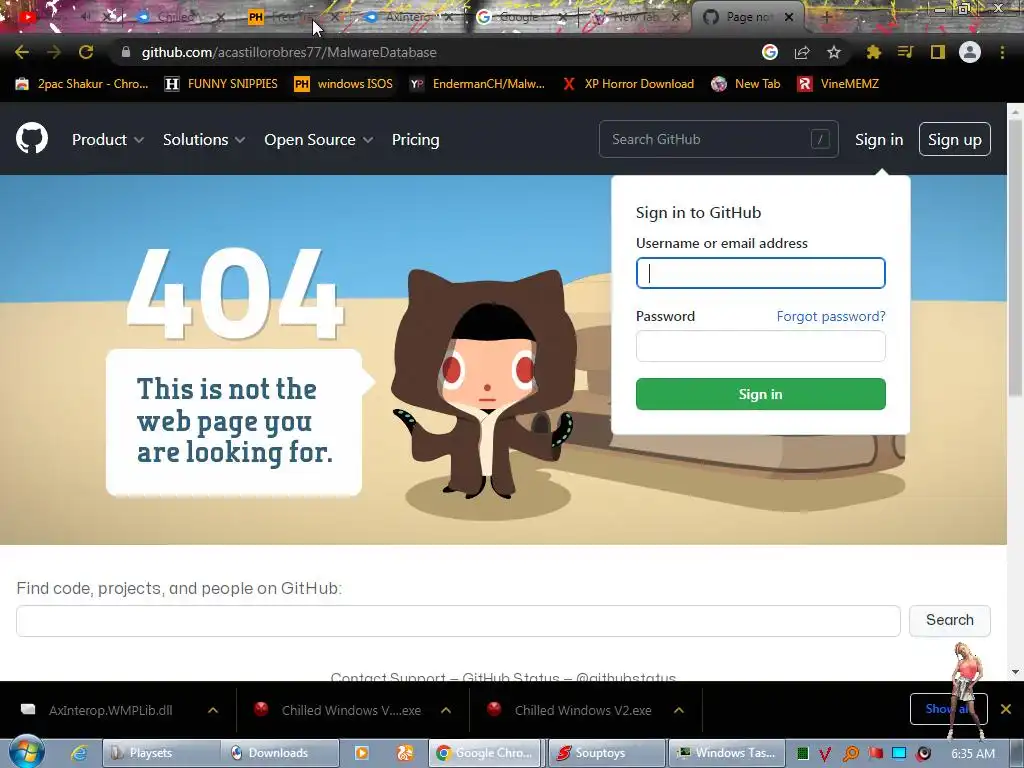Image resolution: width=1024 pixels, height=768 pixels.
Task: Click the red flag tray icon
Action: click(x=875, y=754)
